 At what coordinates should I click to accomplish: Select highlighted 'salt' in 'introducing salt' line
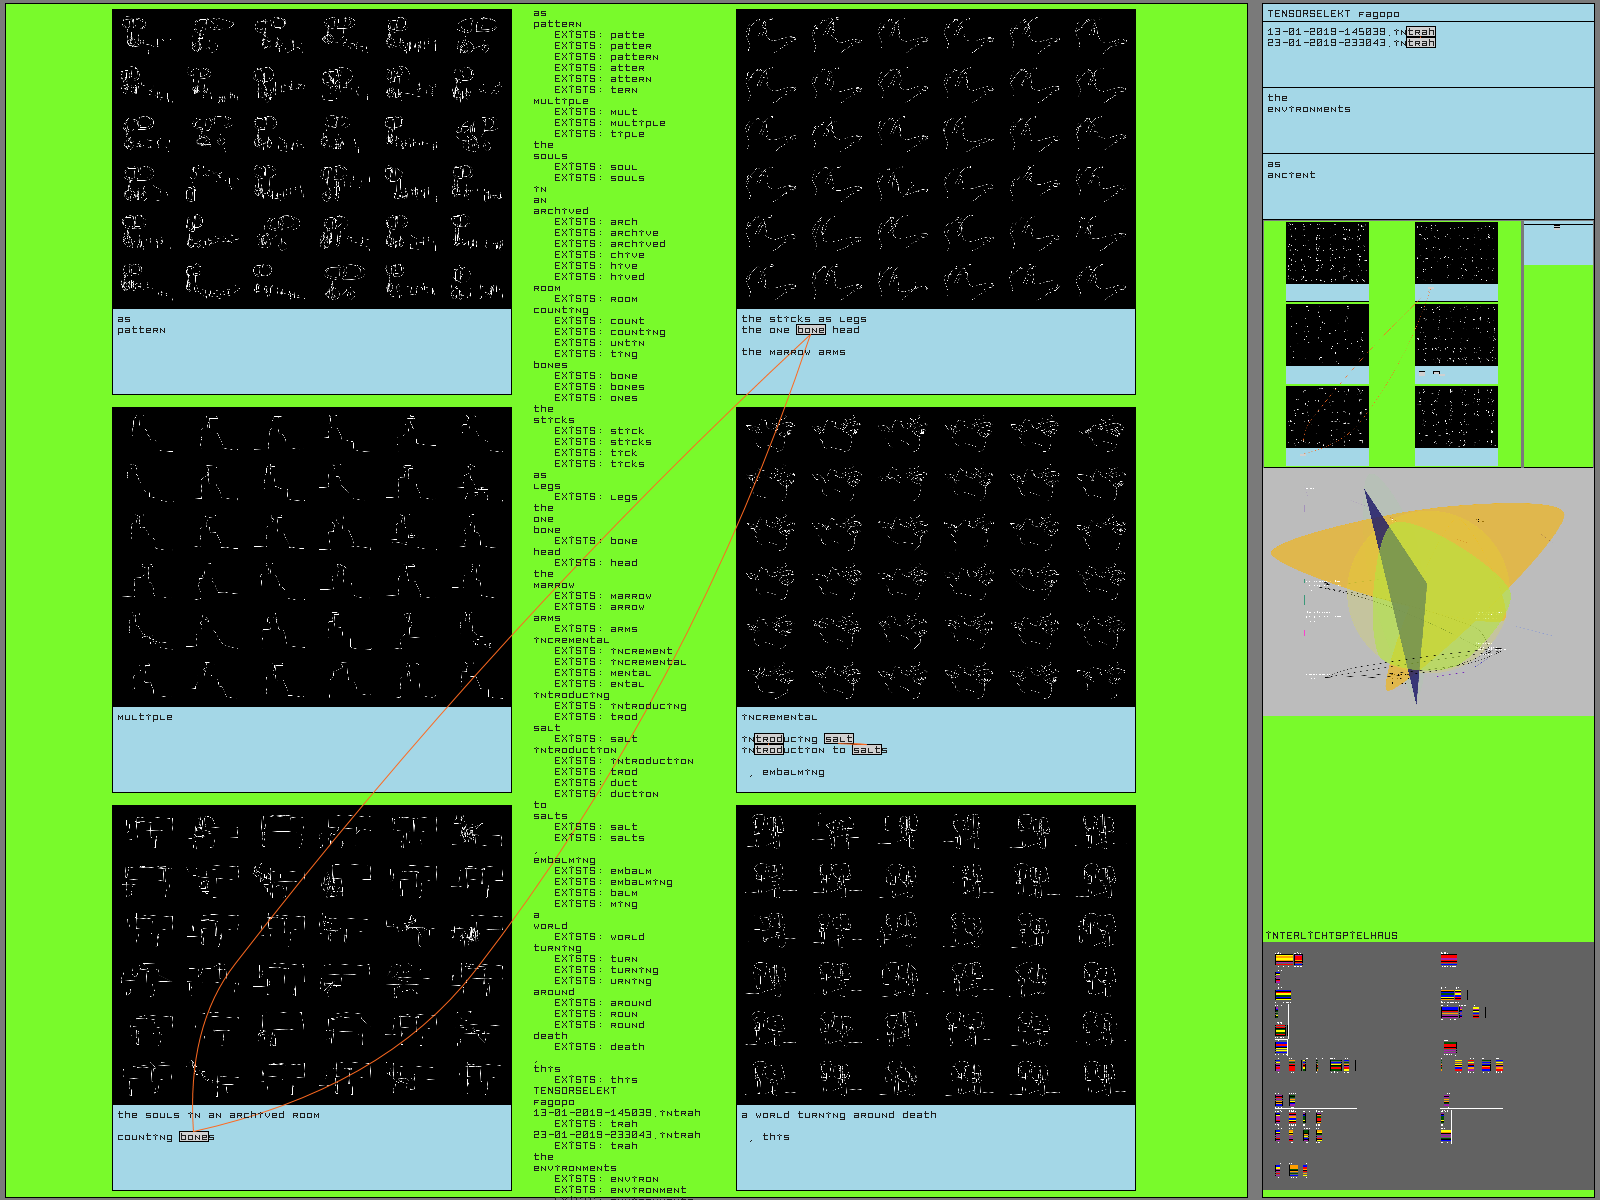[839, 739]
